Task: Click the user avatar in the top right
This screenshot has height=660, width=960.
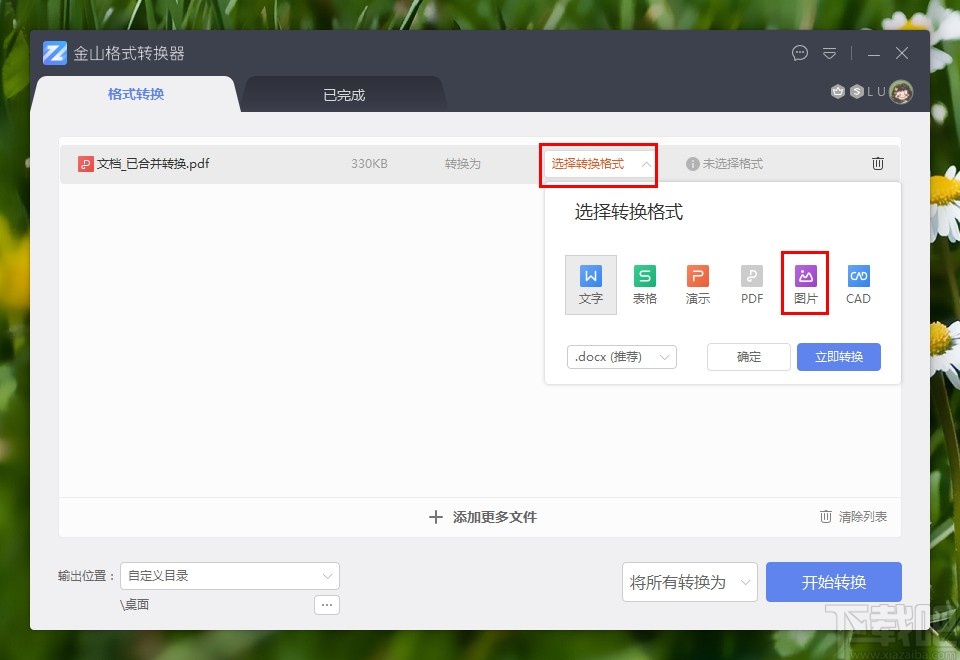Action: [x=901, y=91]
